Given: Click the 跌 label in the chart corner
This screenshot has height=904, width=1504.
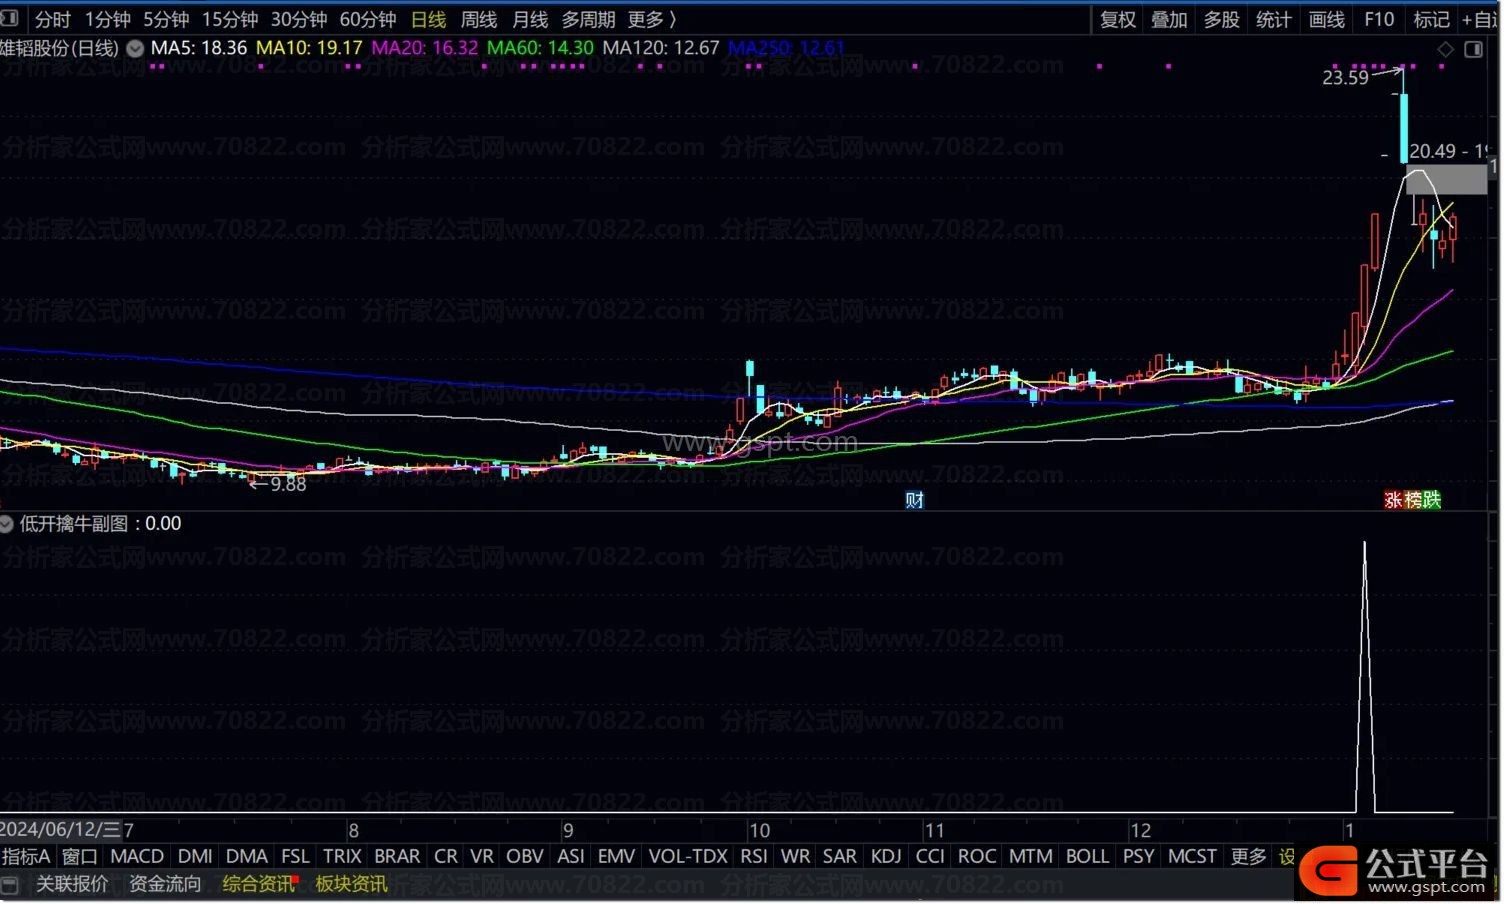Looking at the screenshot, I should [x=1432, y=500].
